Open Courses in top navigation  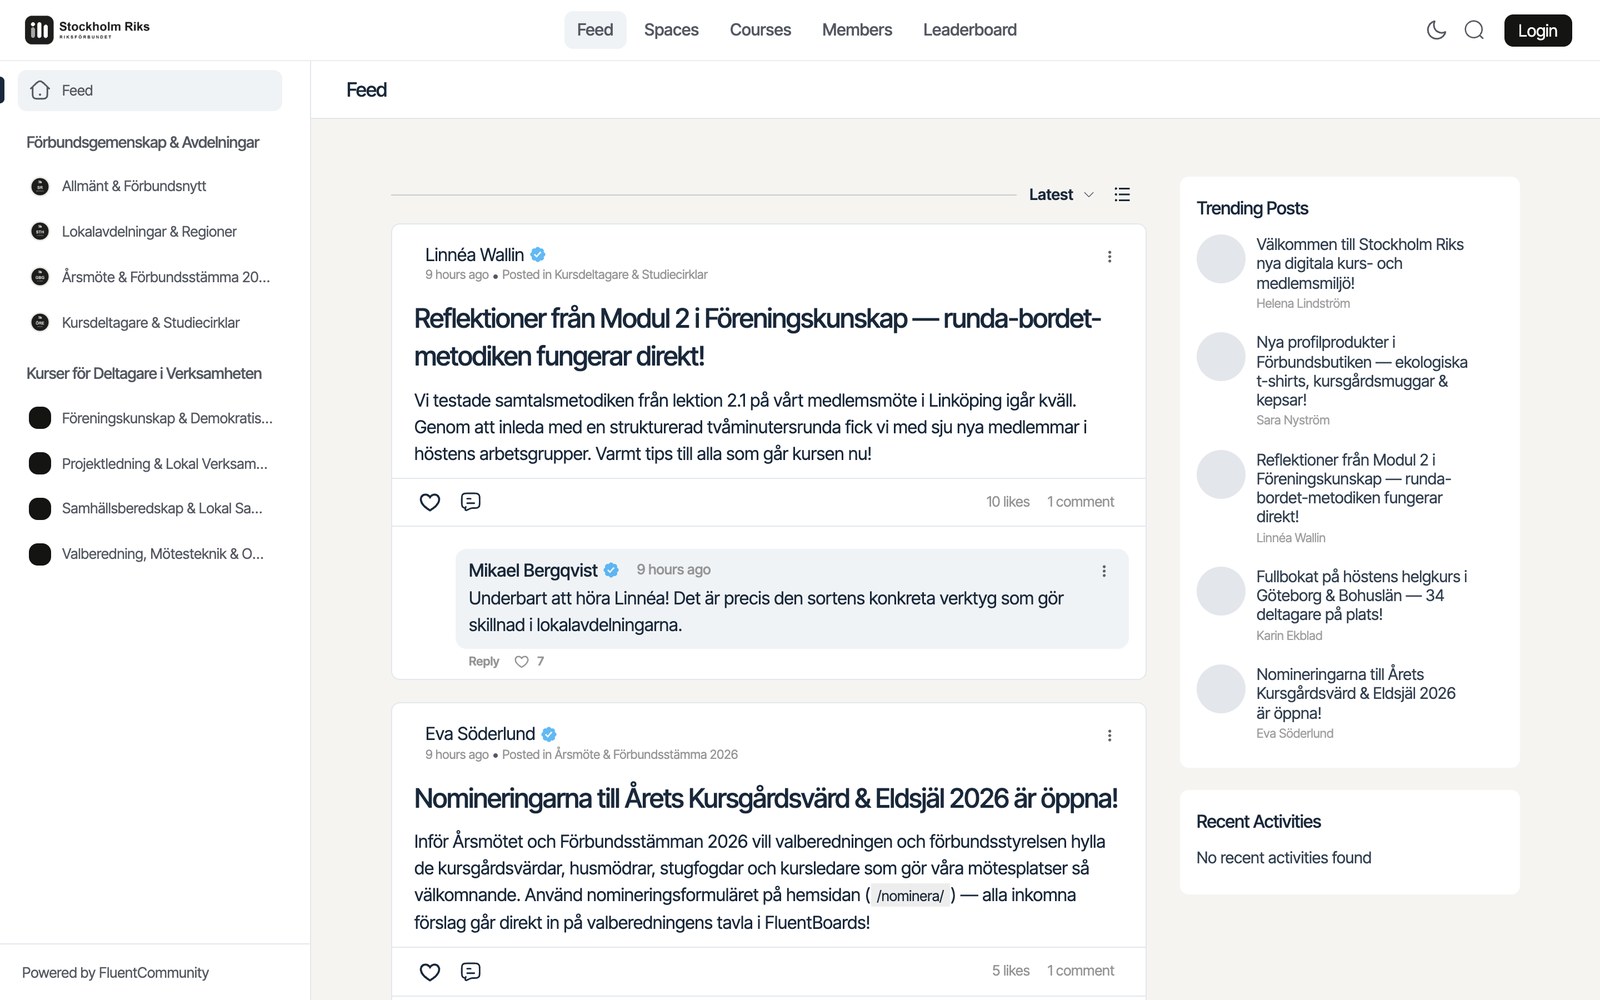760,30
